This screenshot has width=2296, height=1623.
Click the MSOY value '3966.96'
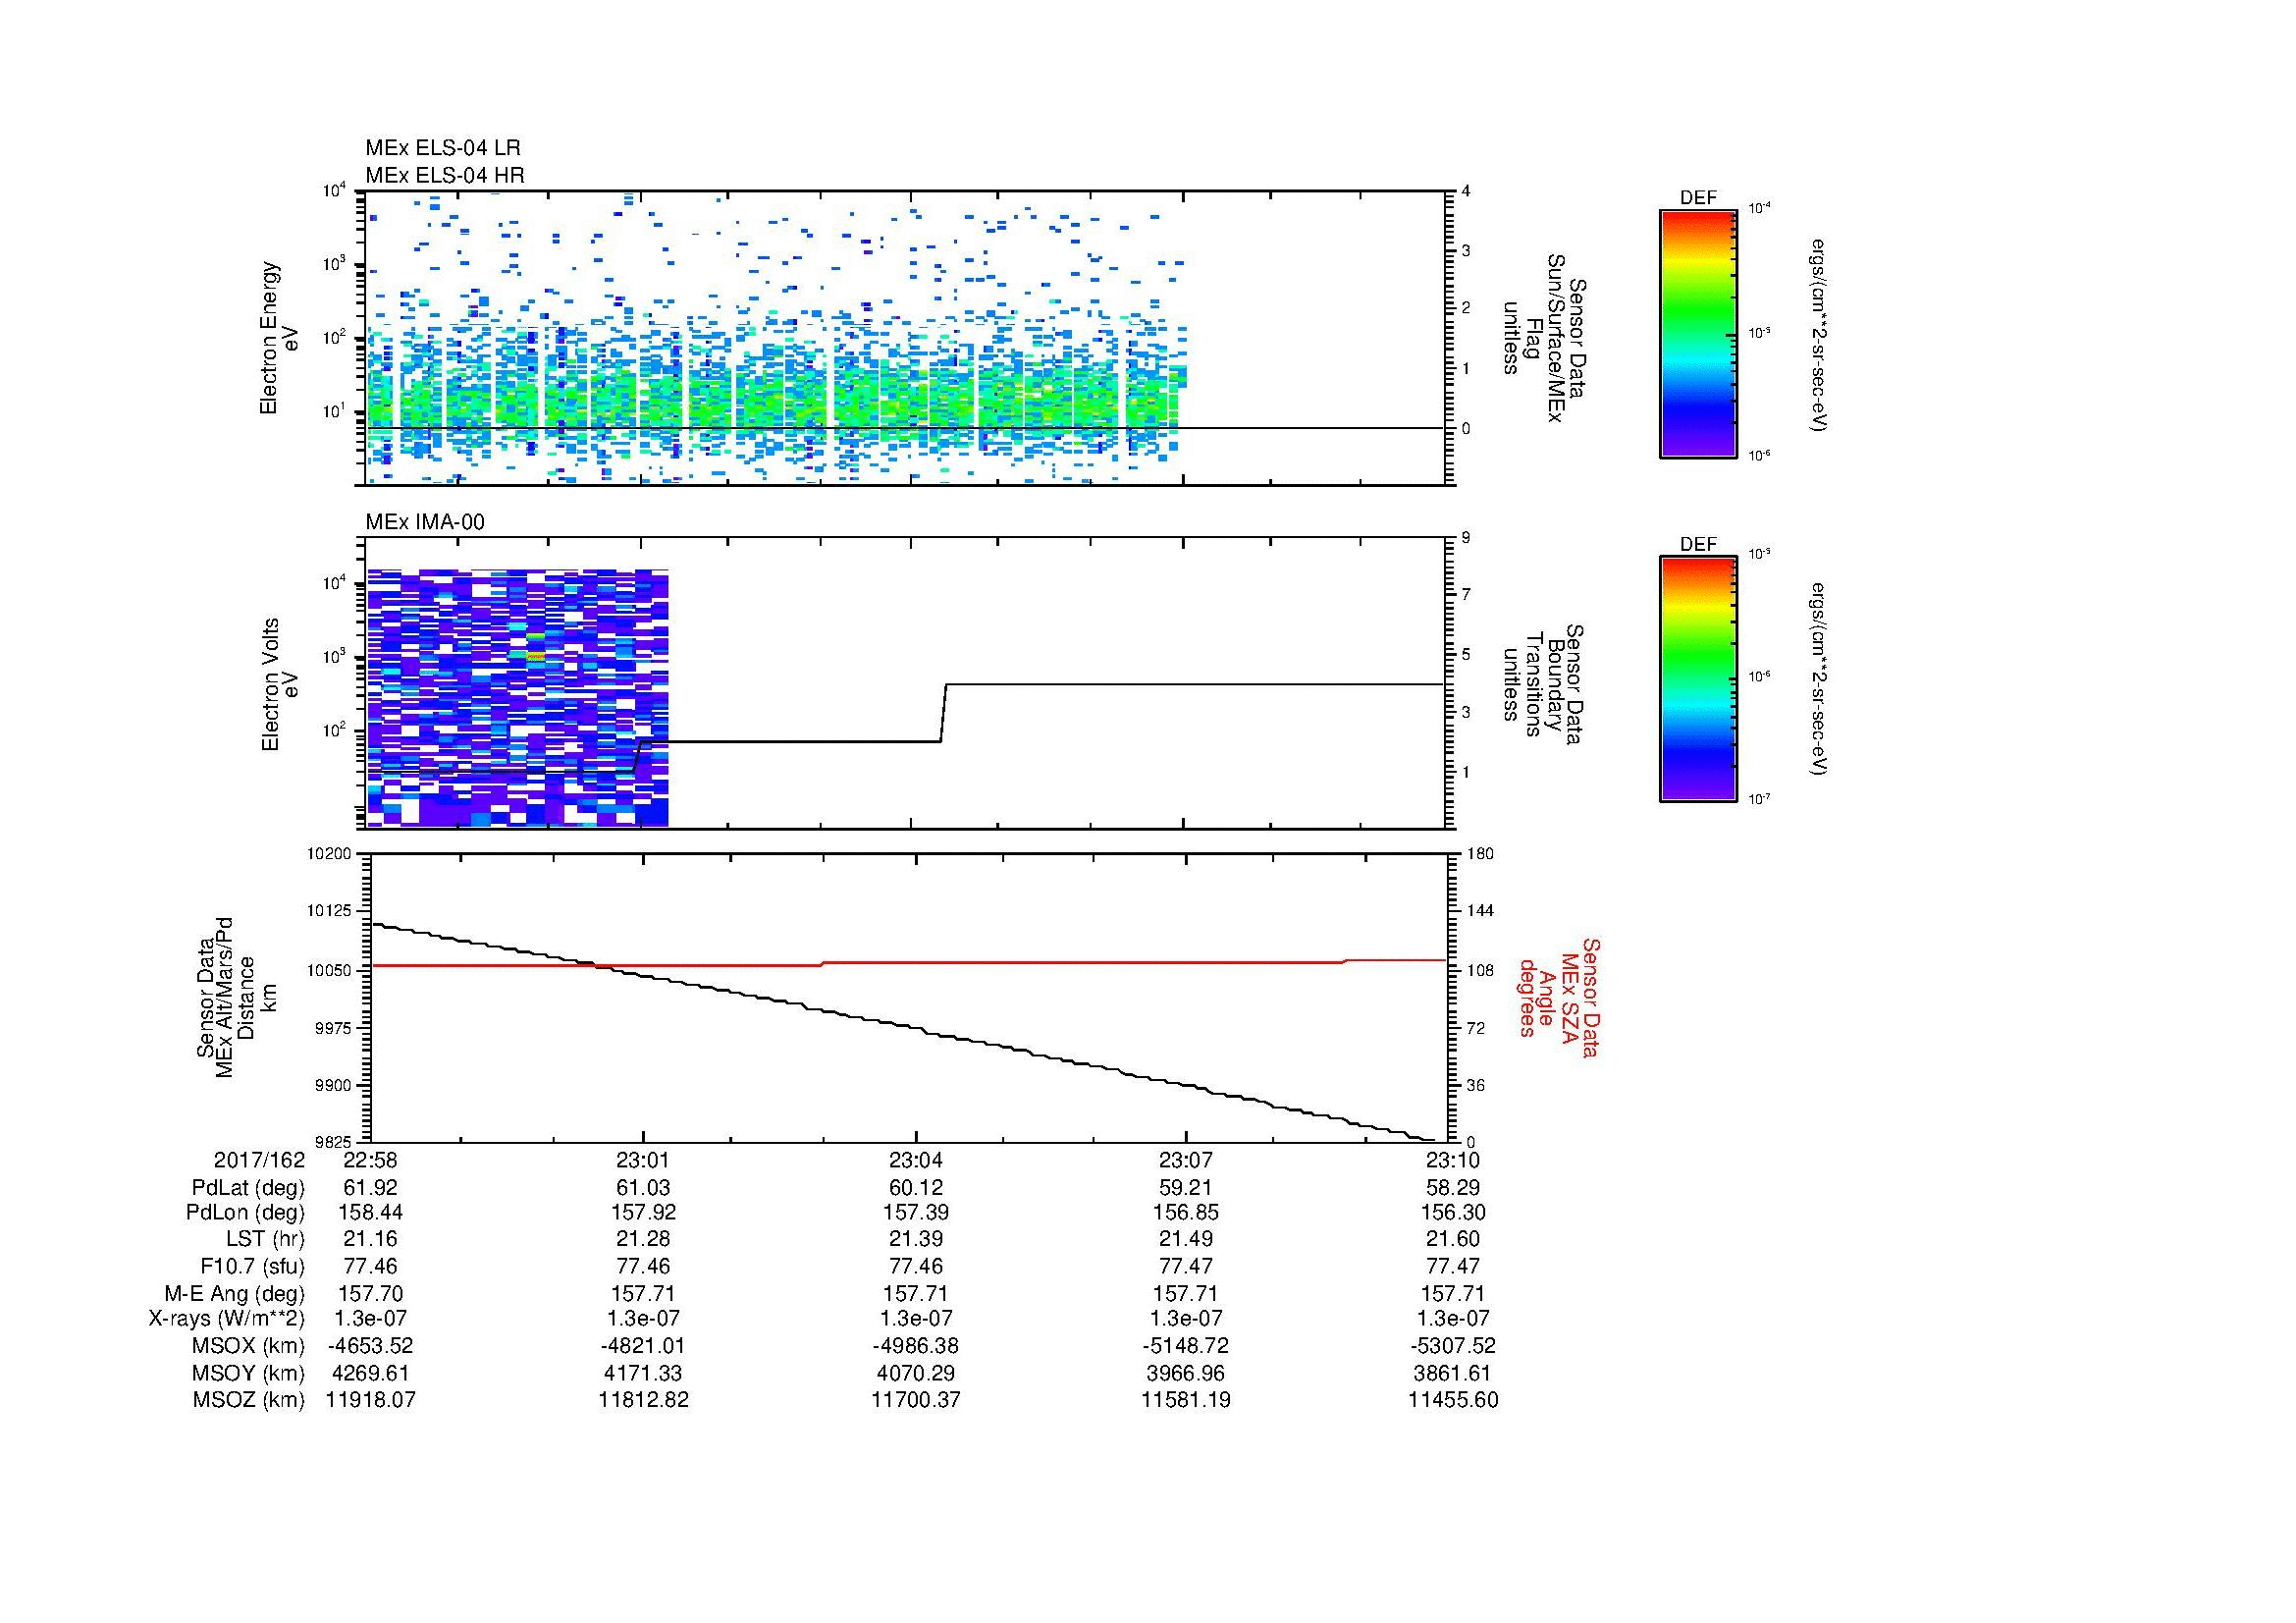pyautogui.click(x=1186, y=1373)
